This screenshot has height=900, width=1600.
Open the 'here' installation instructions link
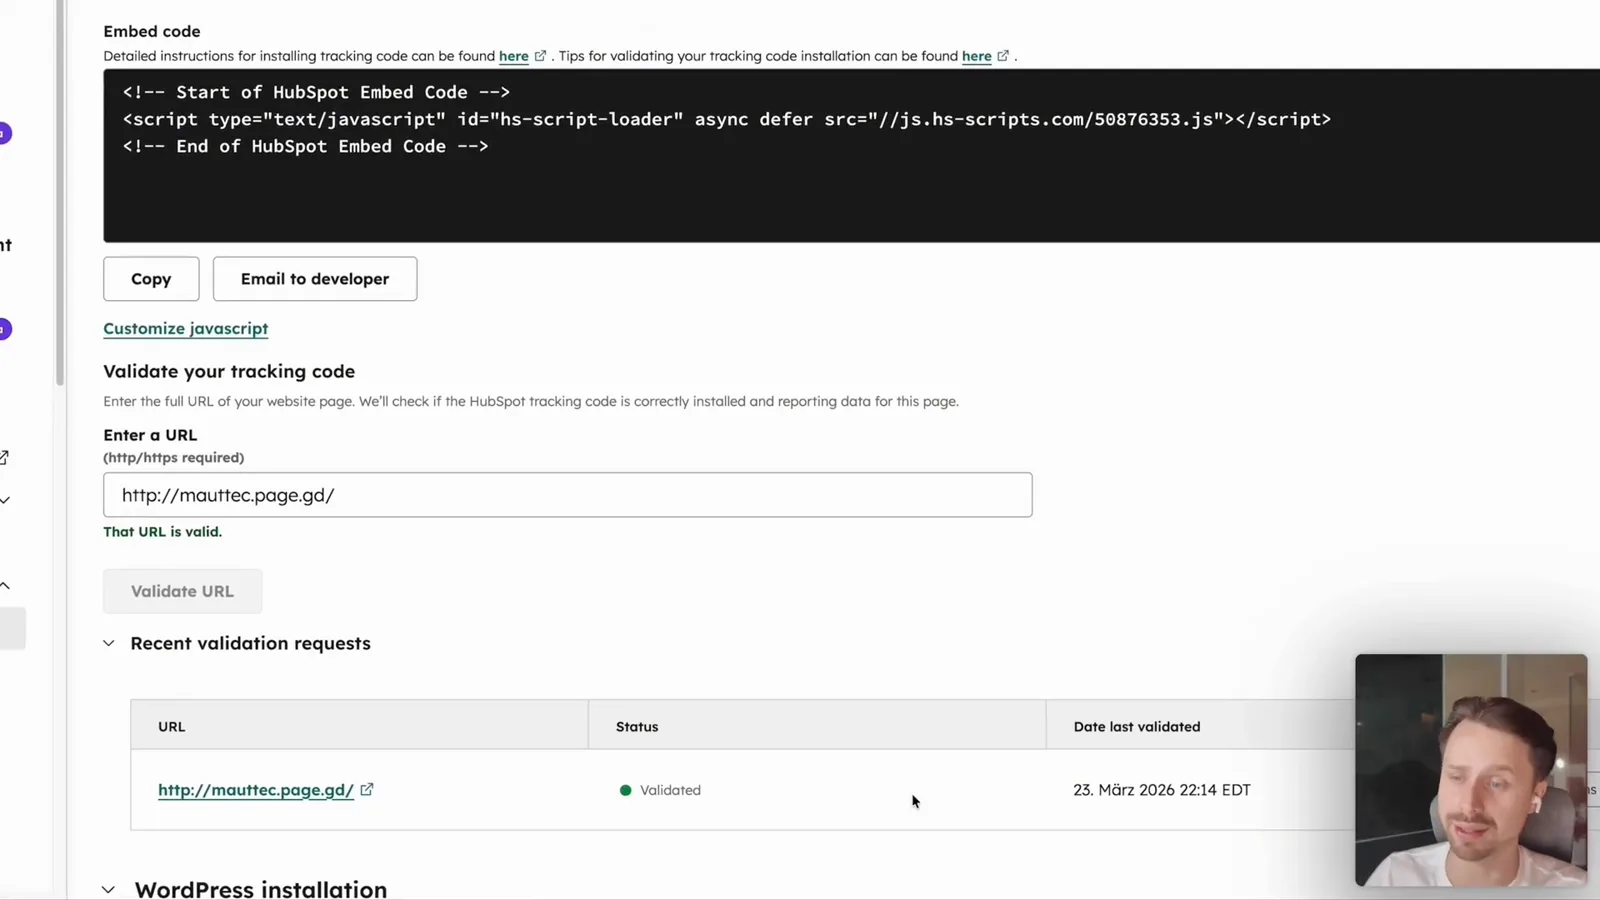(x=514, y=56)
